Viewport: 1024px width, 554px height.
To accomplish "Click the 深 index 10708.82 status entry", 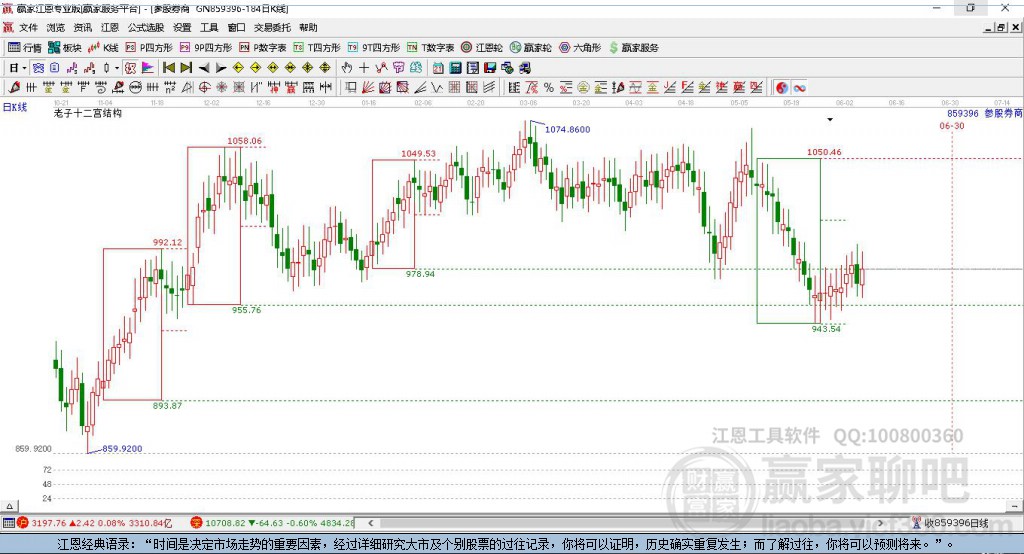I will (272, 523).
